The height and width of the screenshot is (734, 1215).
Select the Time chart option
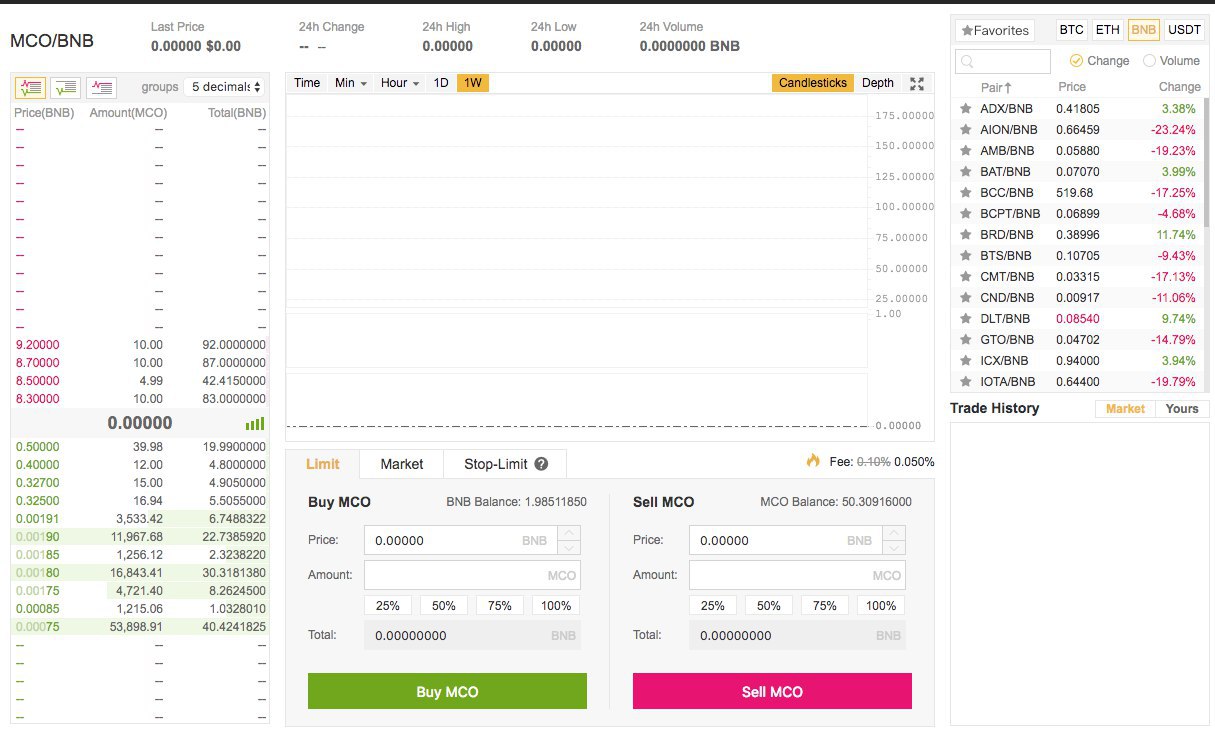[x=307, y=83]
